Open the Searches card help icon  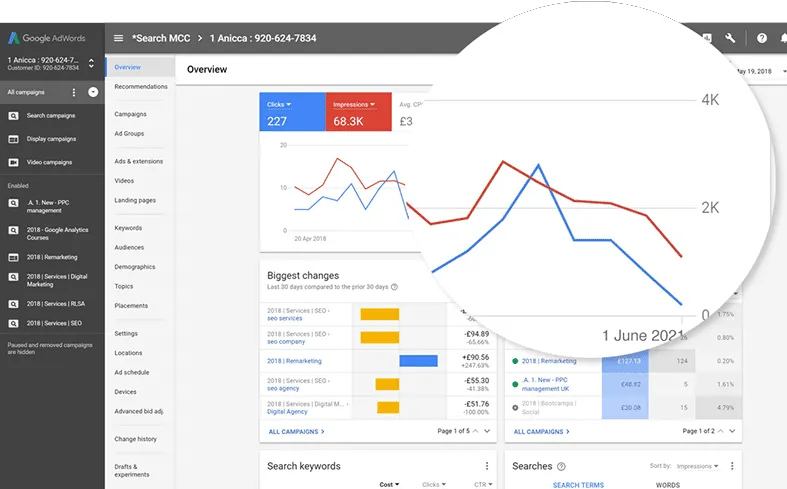pos(562,466)
